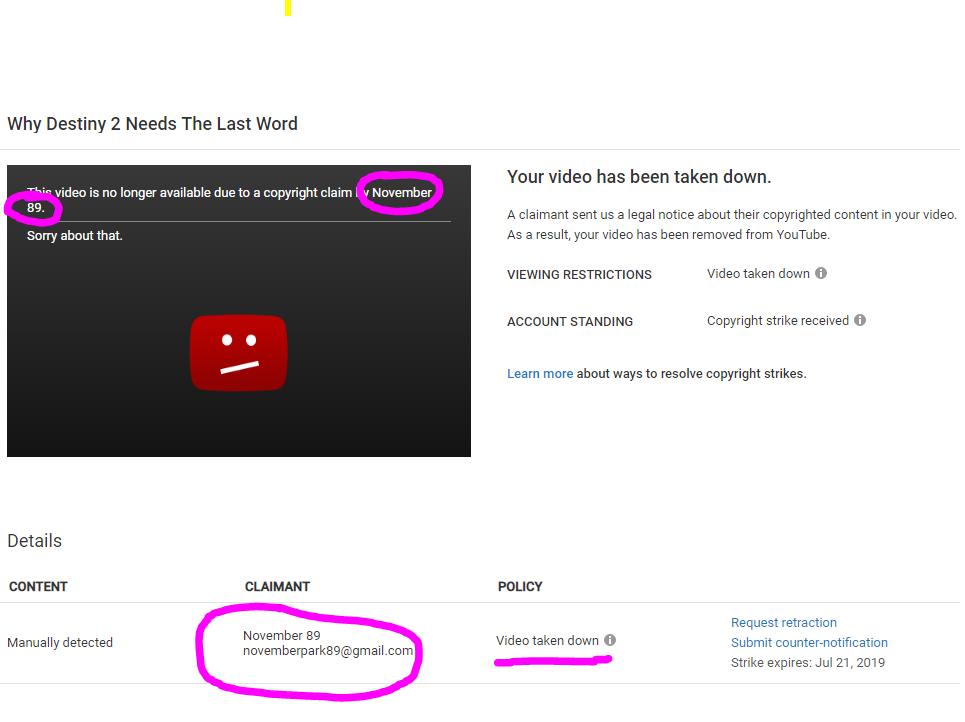
Task: Click video title Why Destiny 2 Needs The Last Word
Action: [152, 124]
